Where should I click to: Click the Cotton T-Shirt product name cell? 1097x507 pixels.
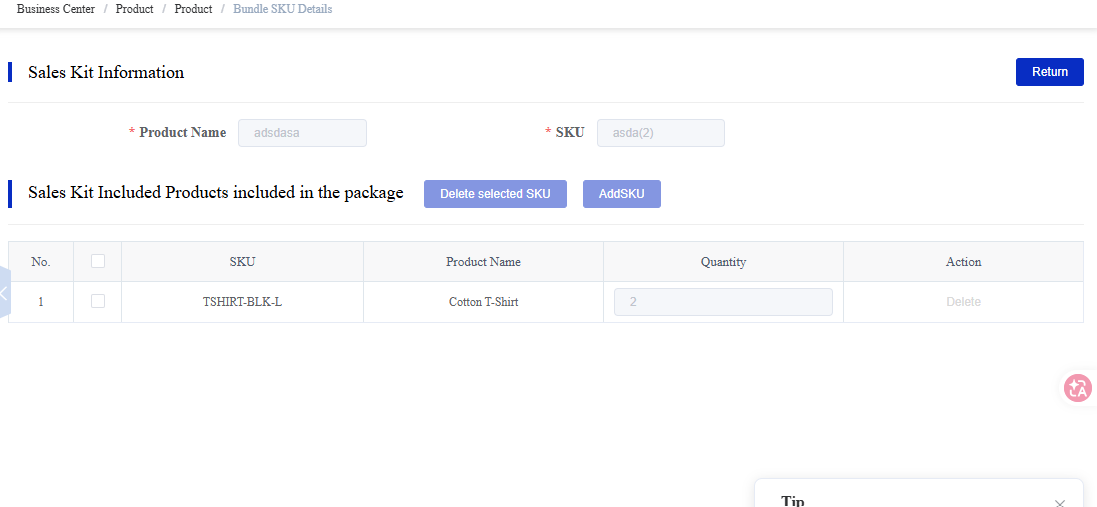[x=483, y=302]
